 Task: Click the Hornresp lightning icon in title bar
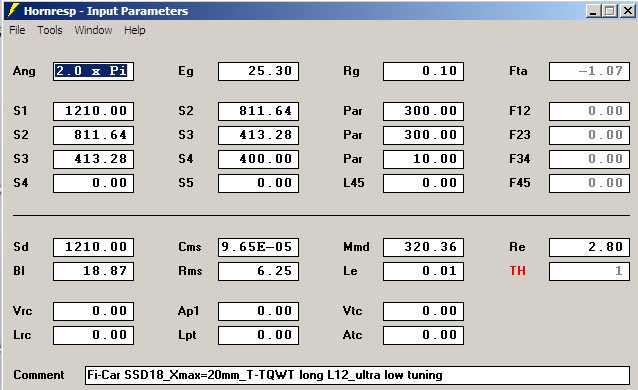(13, 10)
